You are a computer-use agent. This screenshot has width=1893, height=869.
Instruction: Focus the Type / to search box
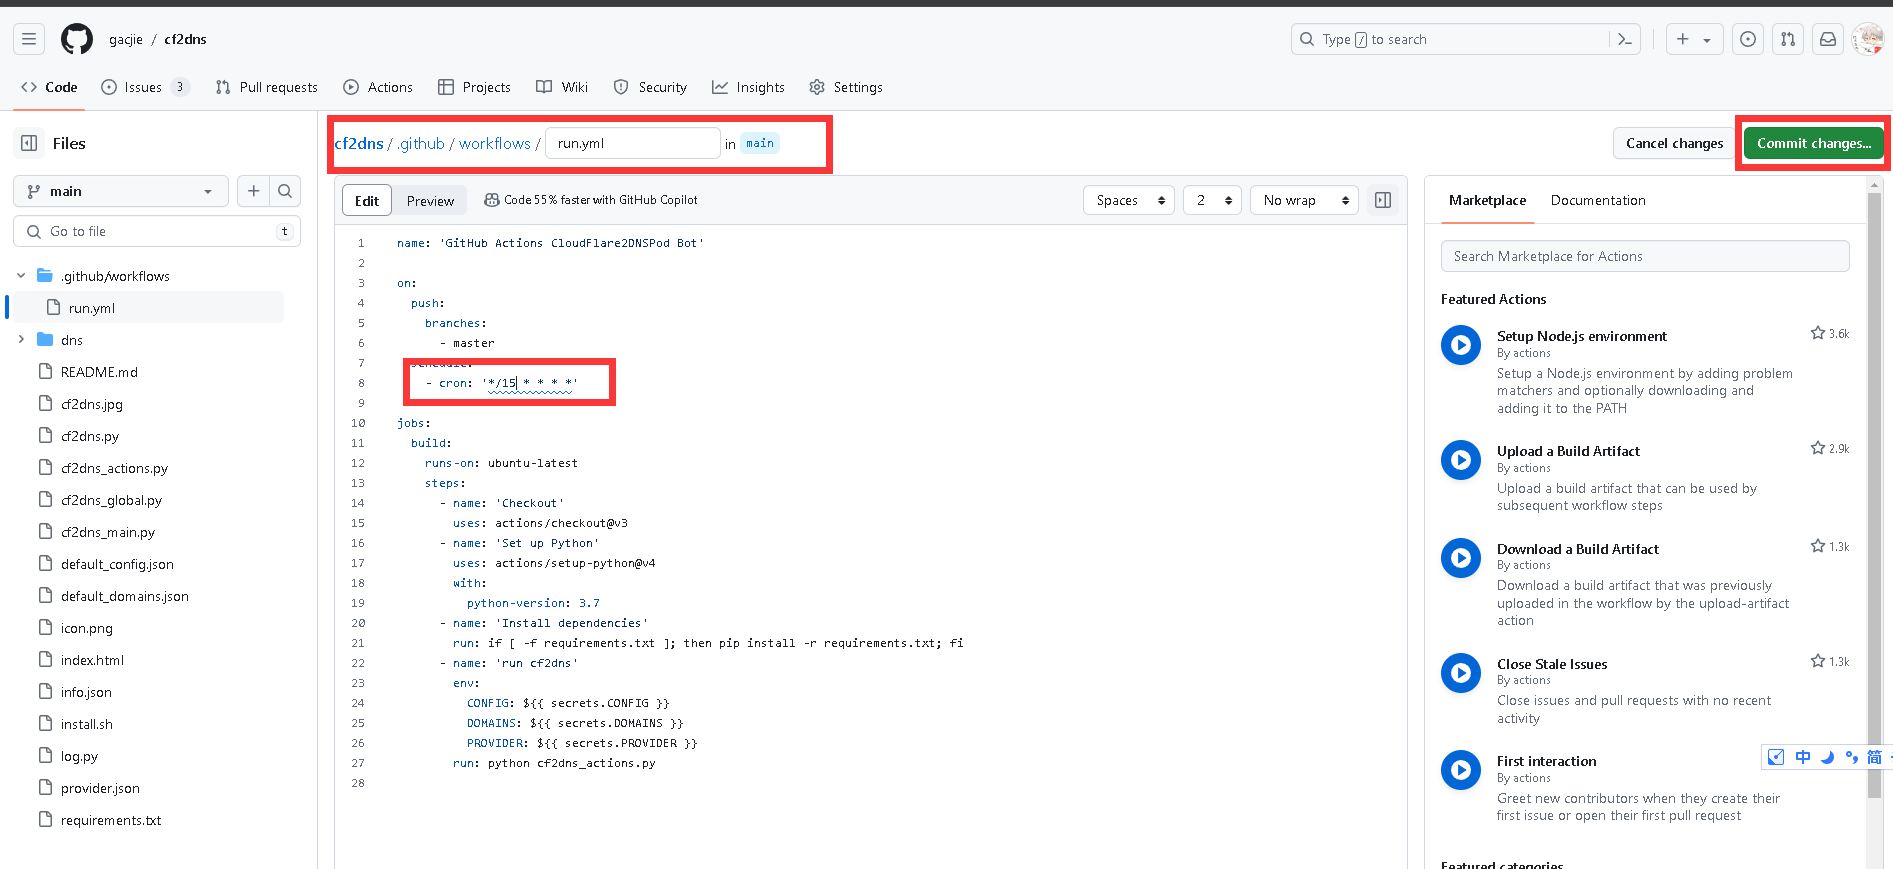(x=1465, y=39)
